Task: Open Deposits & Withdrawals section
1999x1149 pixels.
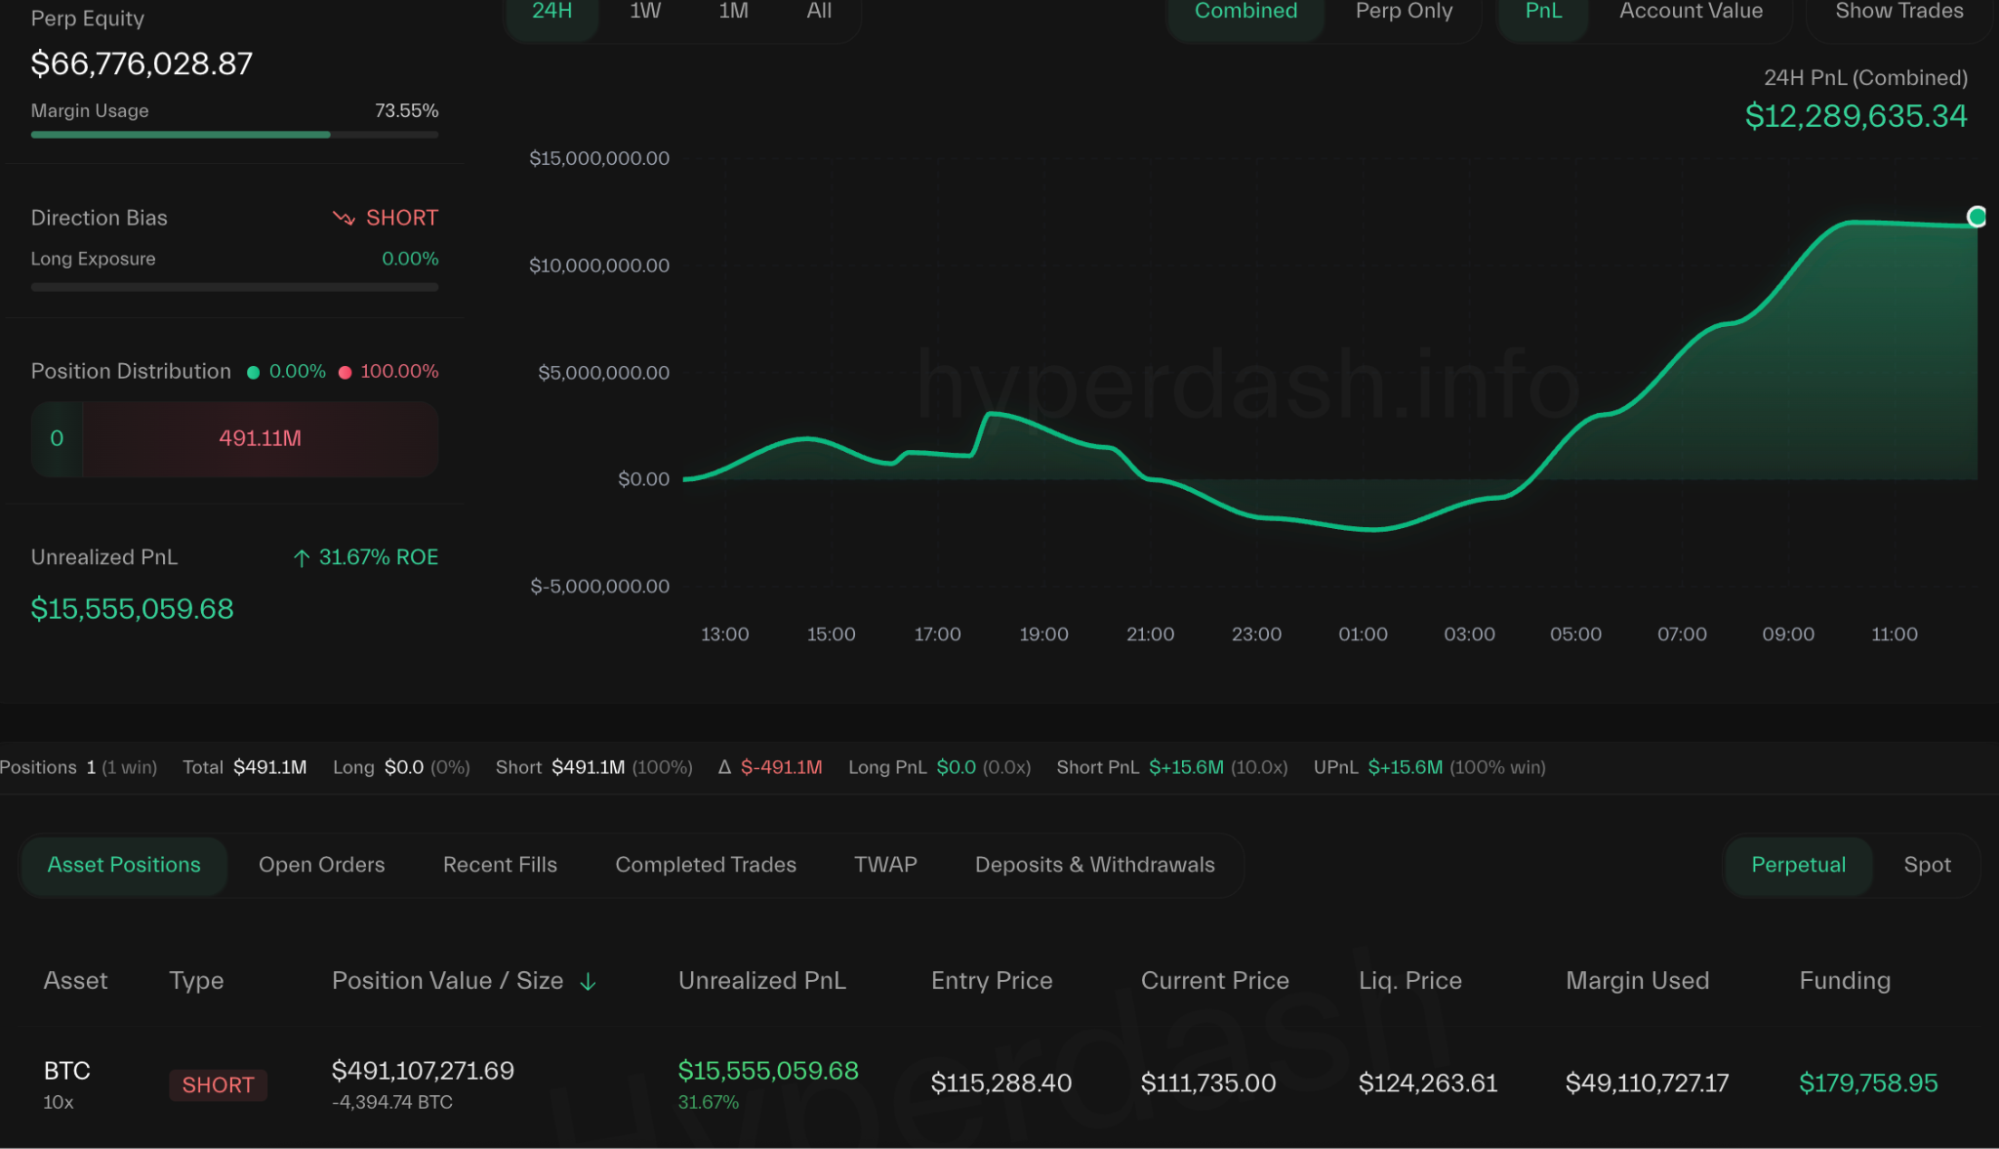Action: (x=1094, y=865)
